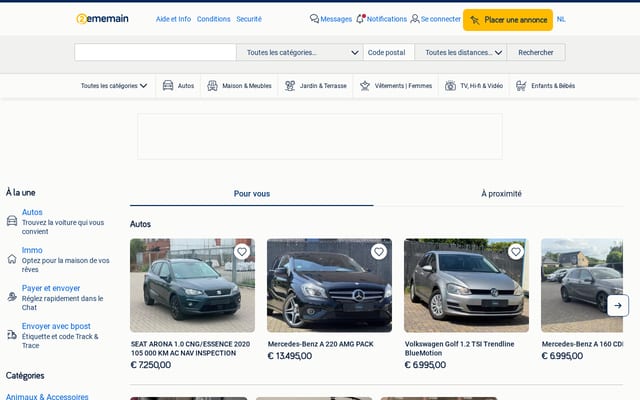Click the Vêtements Femmes dress icon

(x=364, y=85)
